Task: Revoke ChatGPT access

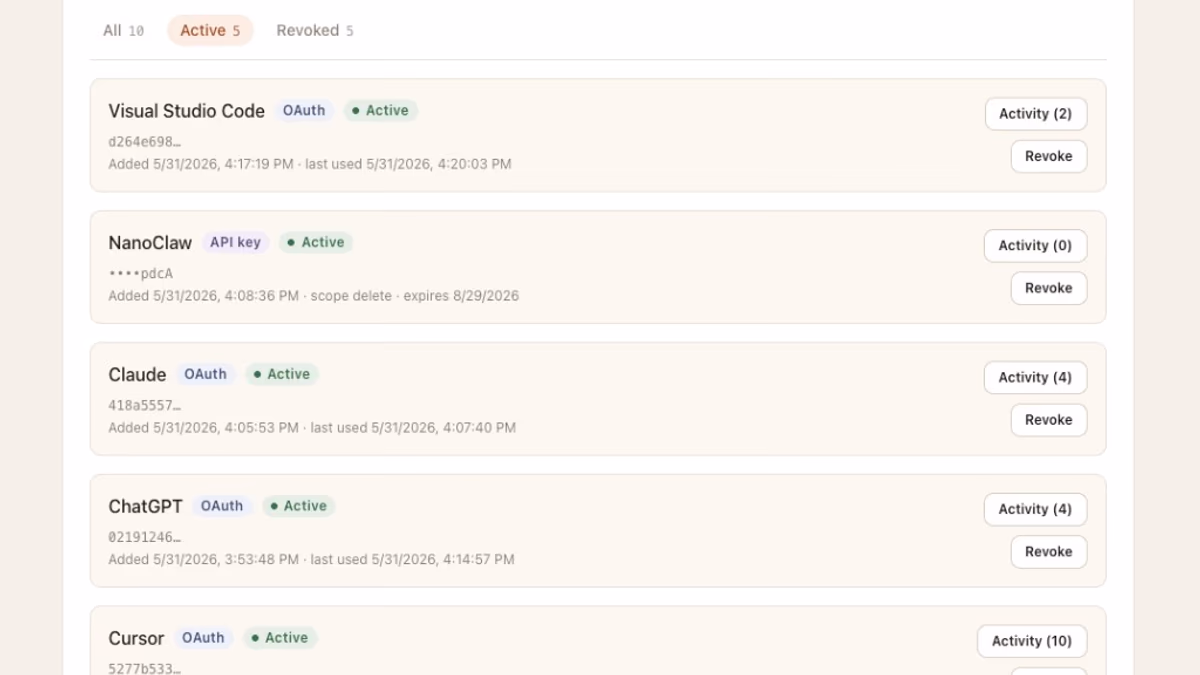Action: [x=1048, y=552]
